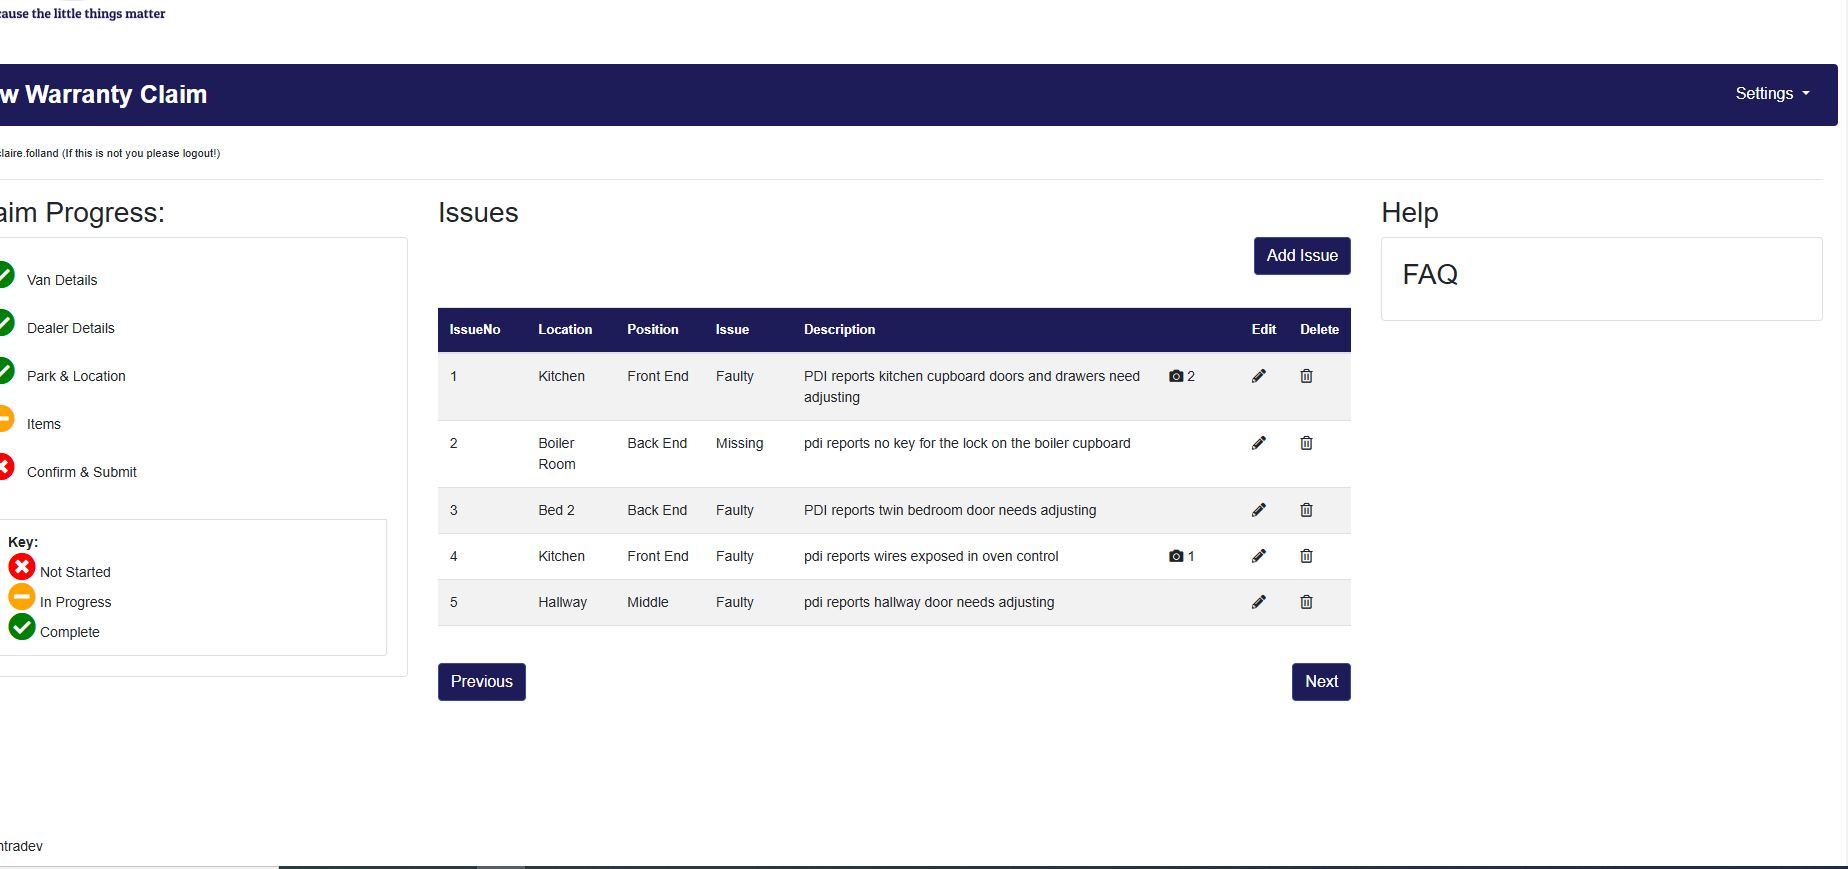Delete the Bed 2 issue row
The width and height of the screenshot is (1848, 869).
[1306, 510]
